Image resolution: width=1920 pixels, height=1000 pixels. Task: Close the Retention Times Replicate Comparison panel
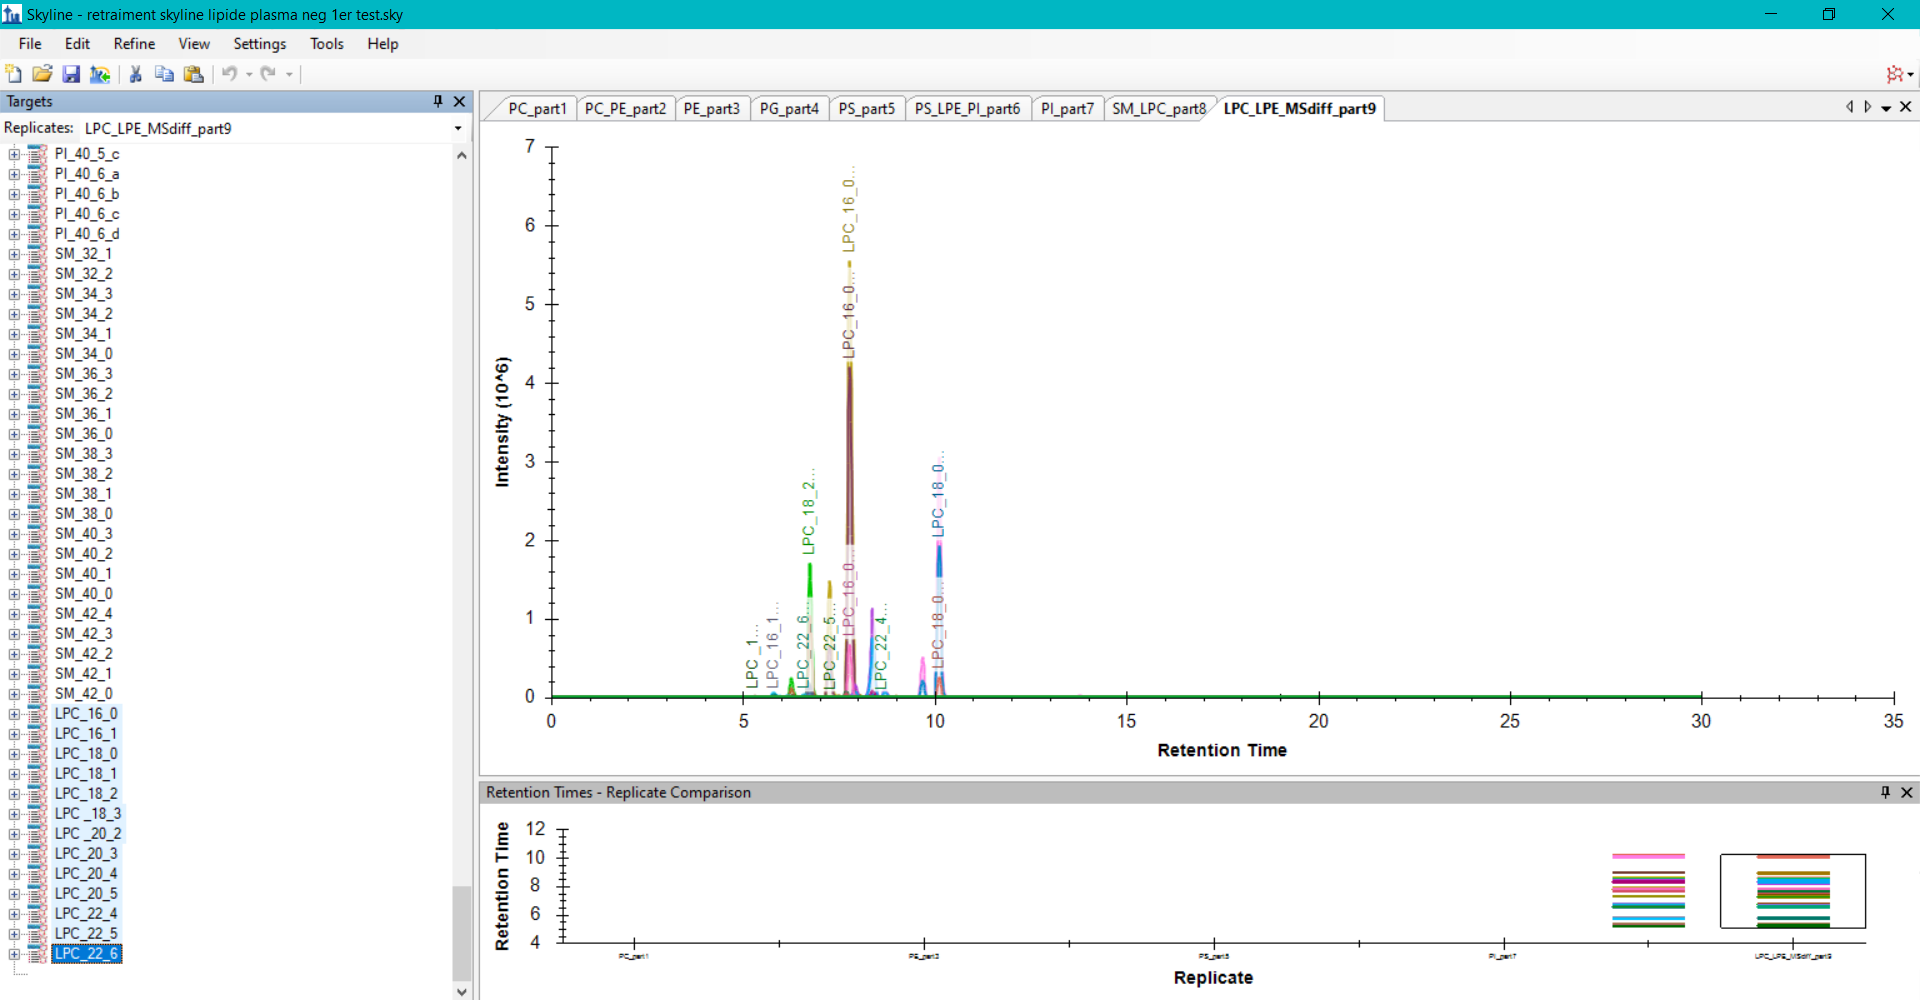click(1907, 792)
